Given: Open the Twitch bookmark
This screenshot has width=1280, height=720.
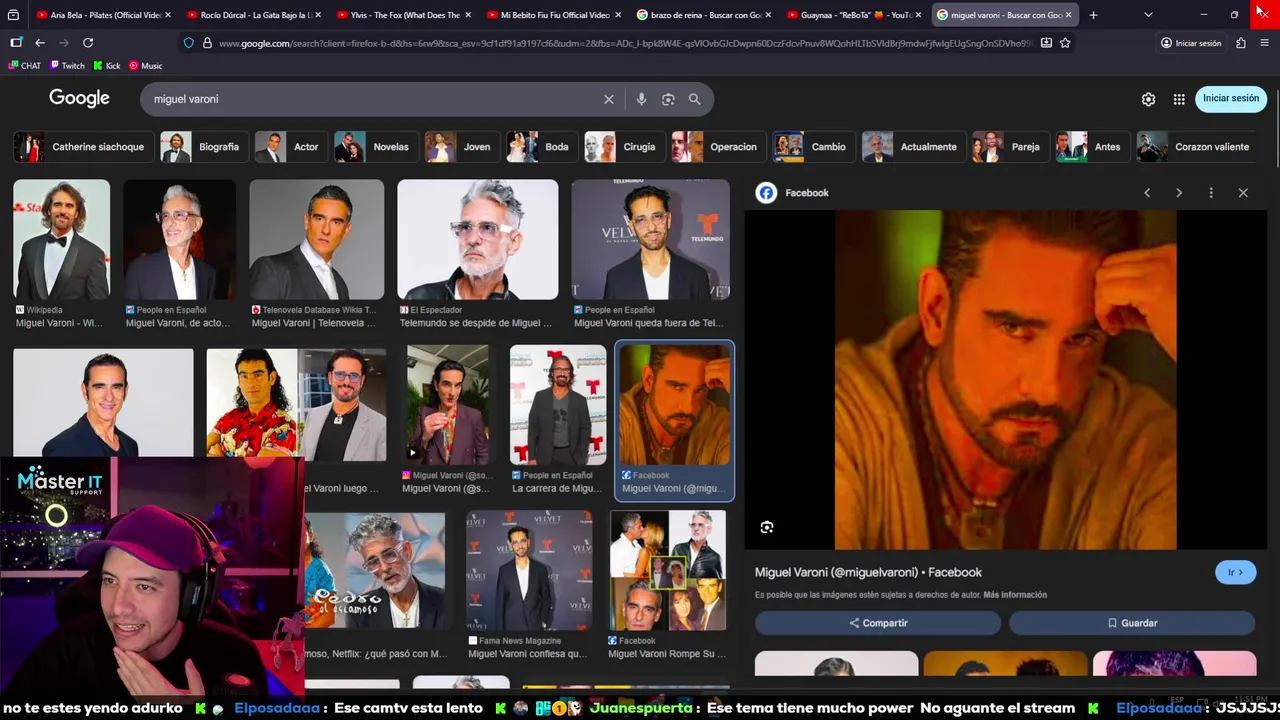Looking at the screenshot, I should (x=66, y=66).
